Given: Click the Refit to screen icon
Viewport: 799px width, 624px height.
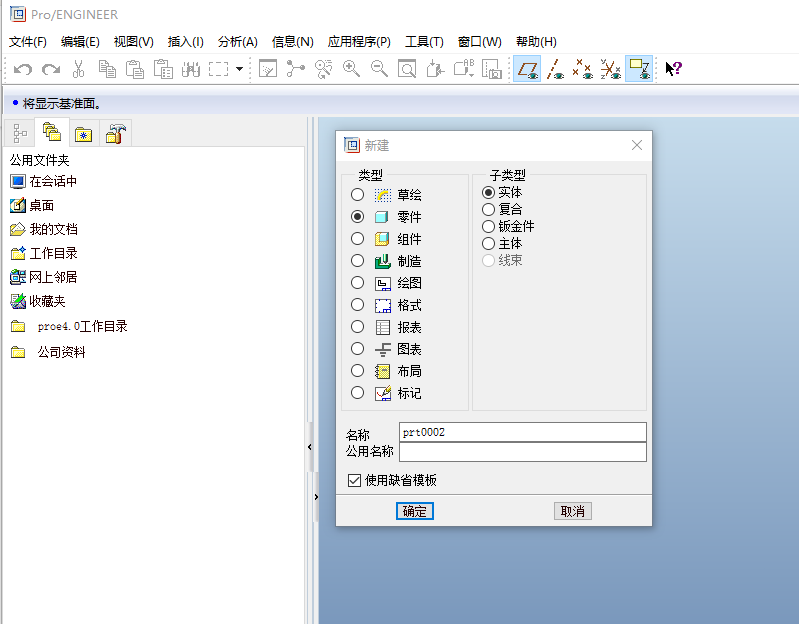Looking at the screenshot, I should click(407, 69).
